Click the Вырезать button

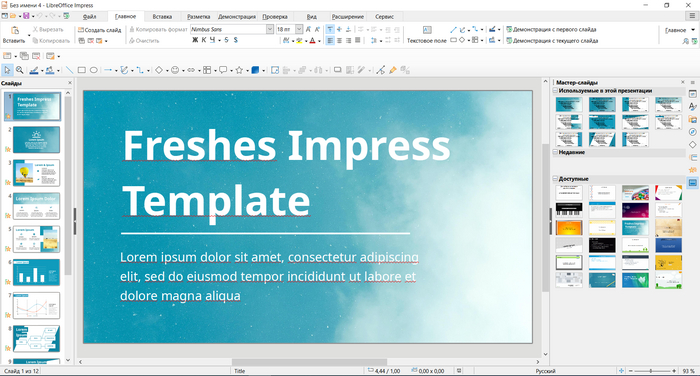click(x=48, y=29)
